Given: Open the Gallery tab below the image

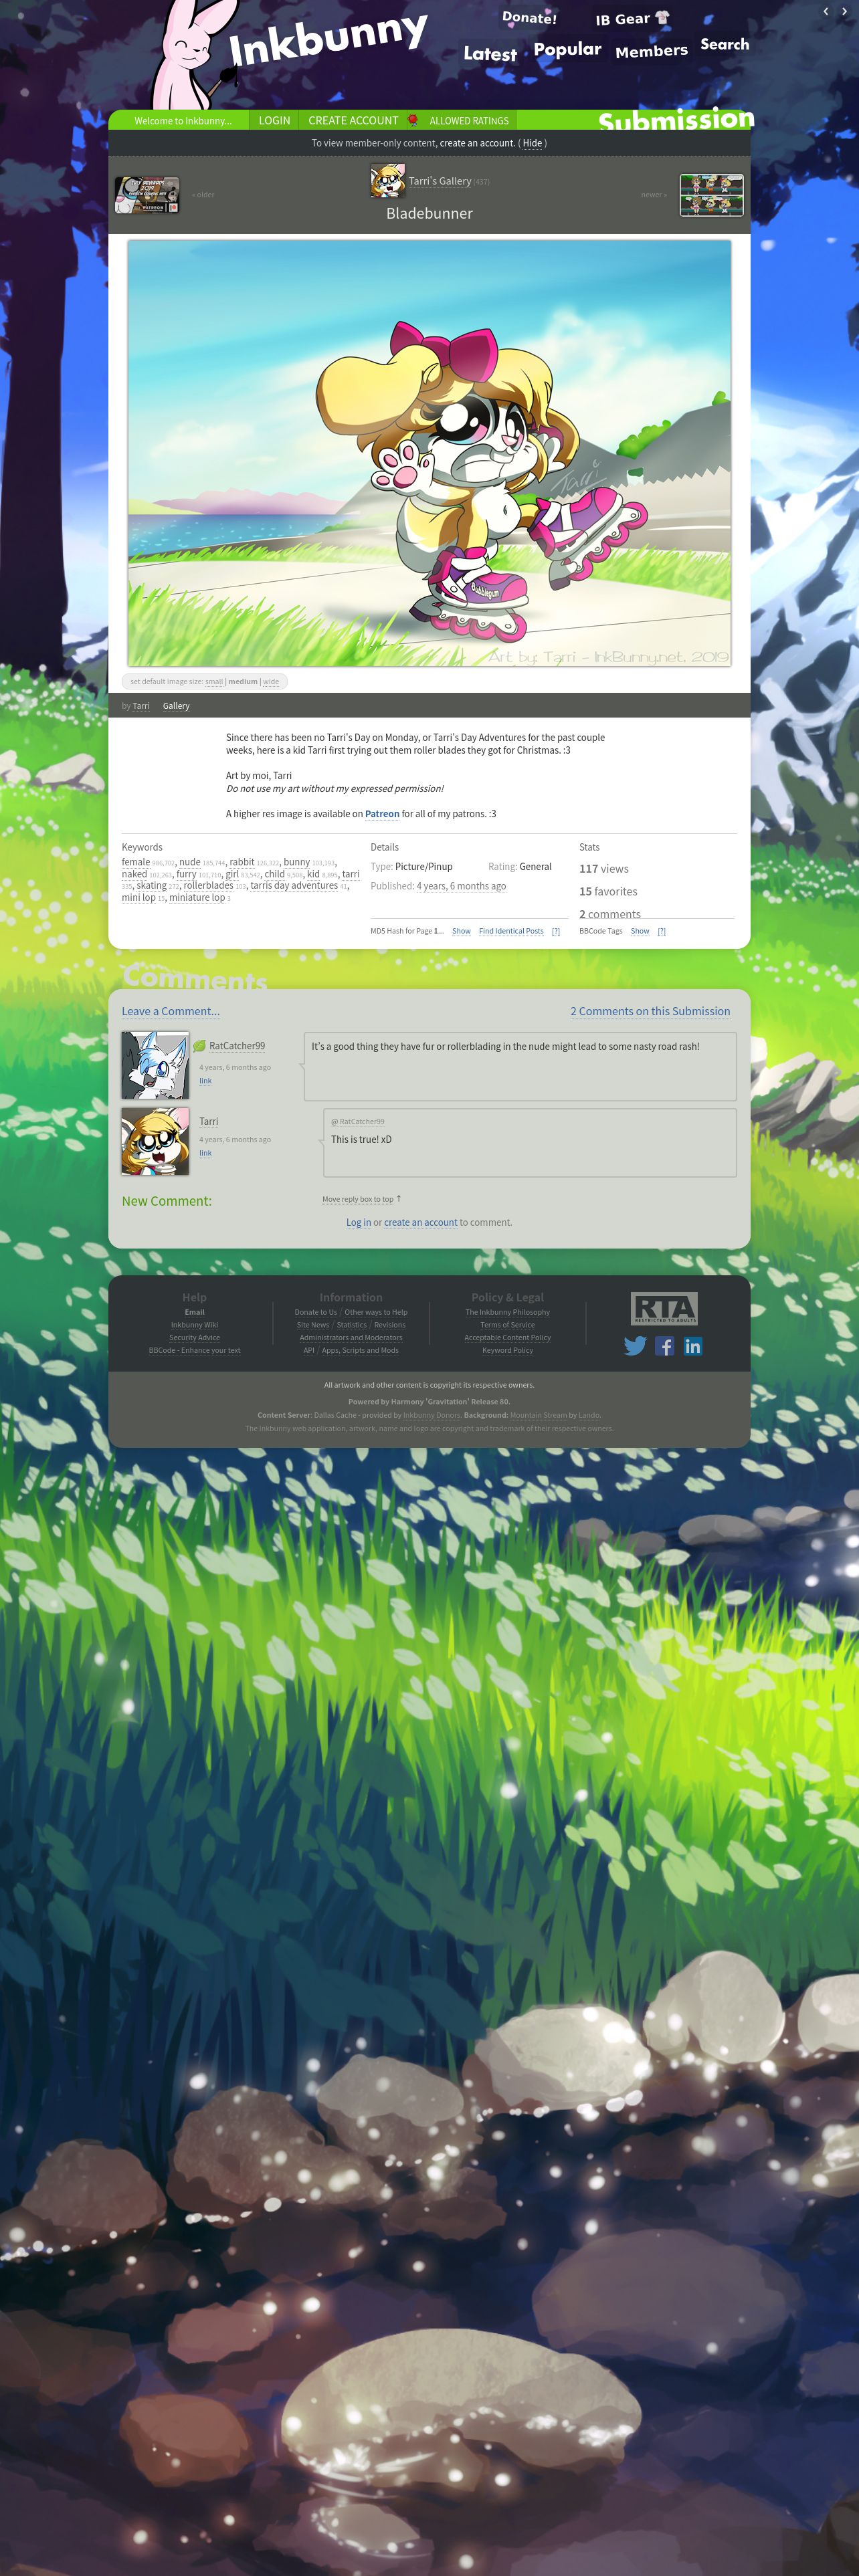Looking at the screenshot, I should [176, 706].
